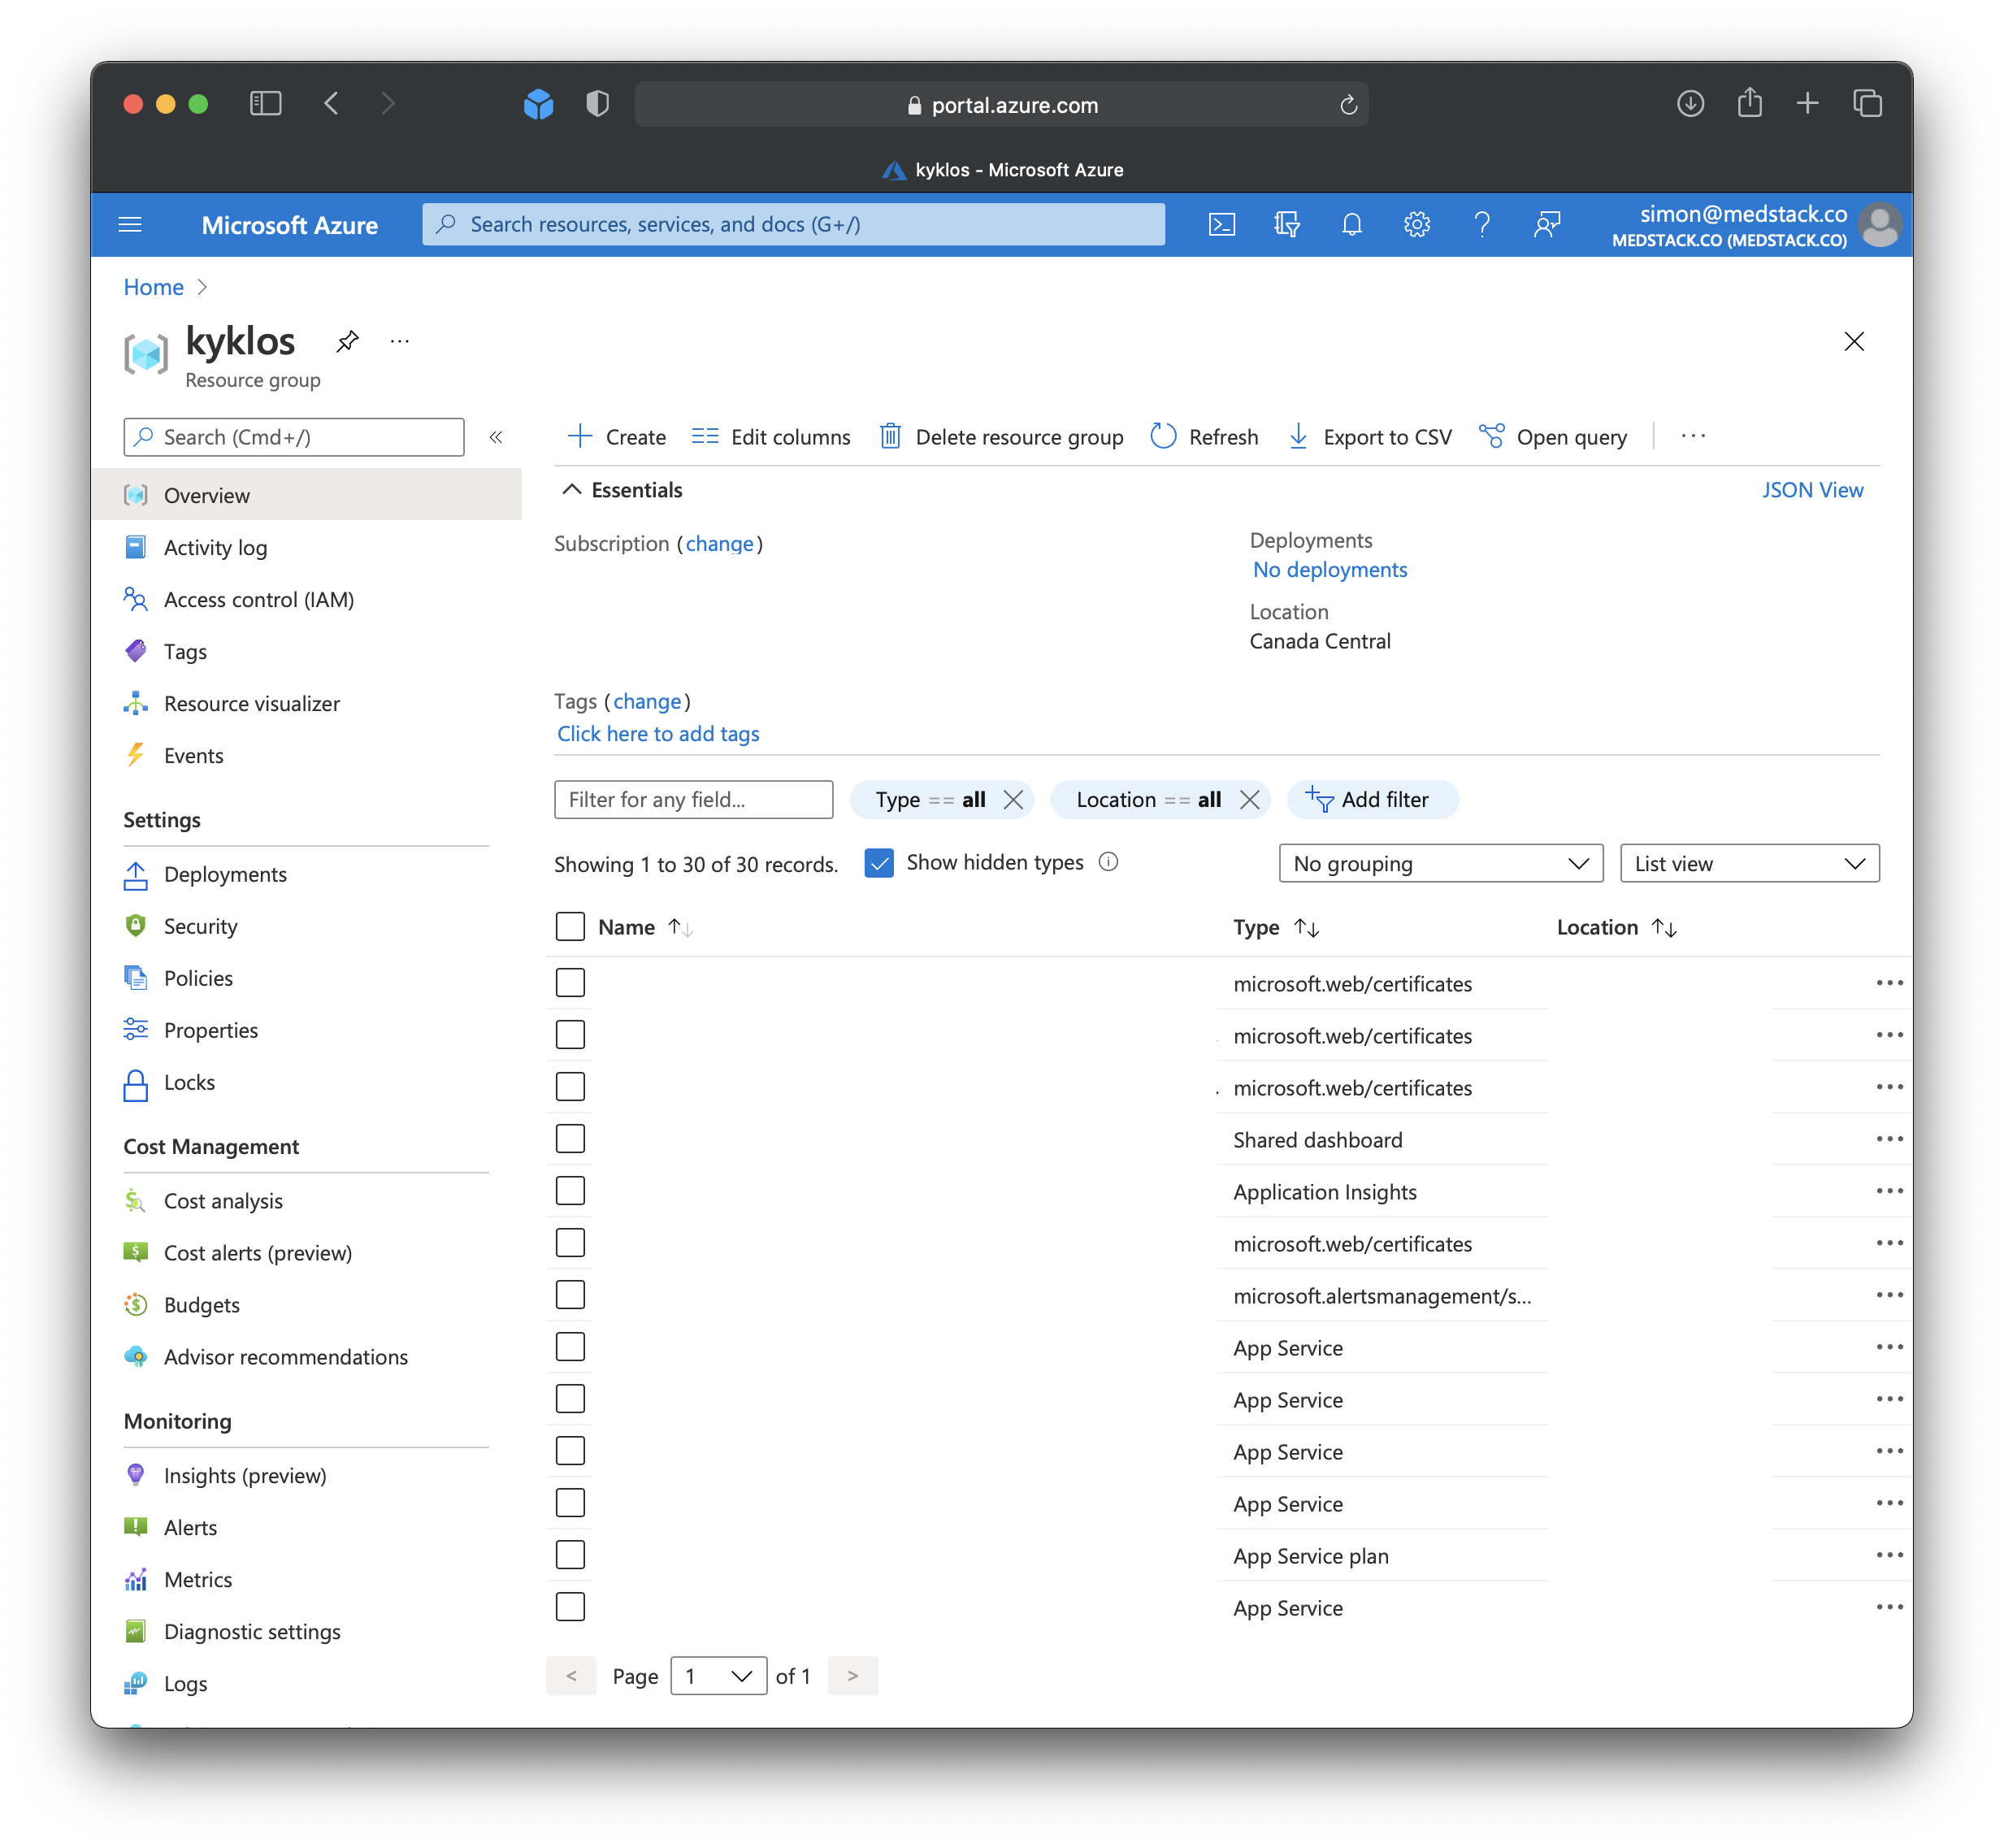
Task: Open the List view dropdown
Action: [x=1749, y=863]
